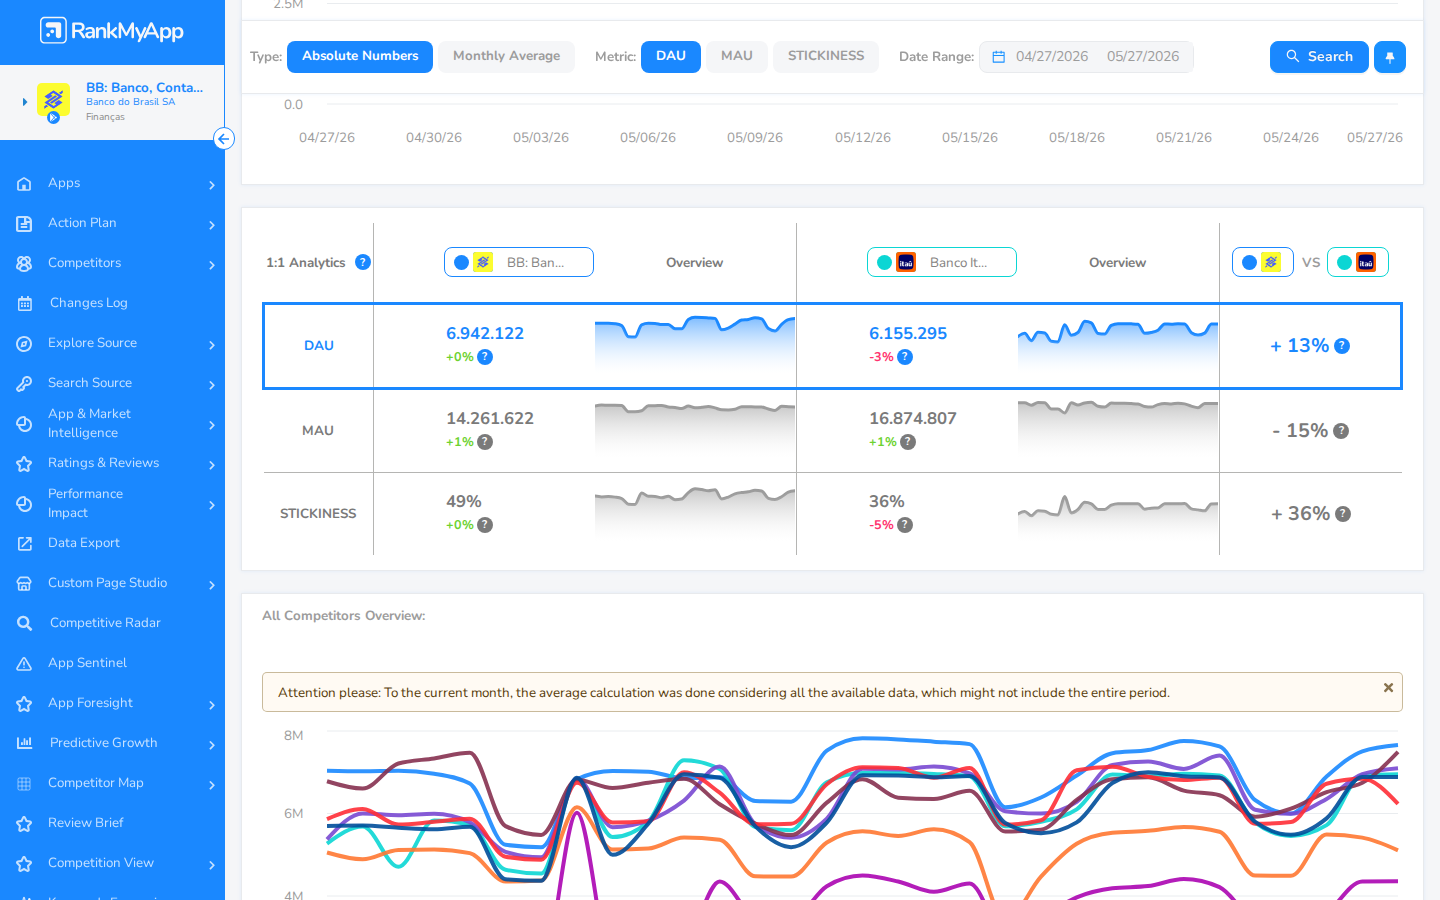Open Data Export in sidebar
Viewport: 1440px width, 900px height.
coord(84,543)
